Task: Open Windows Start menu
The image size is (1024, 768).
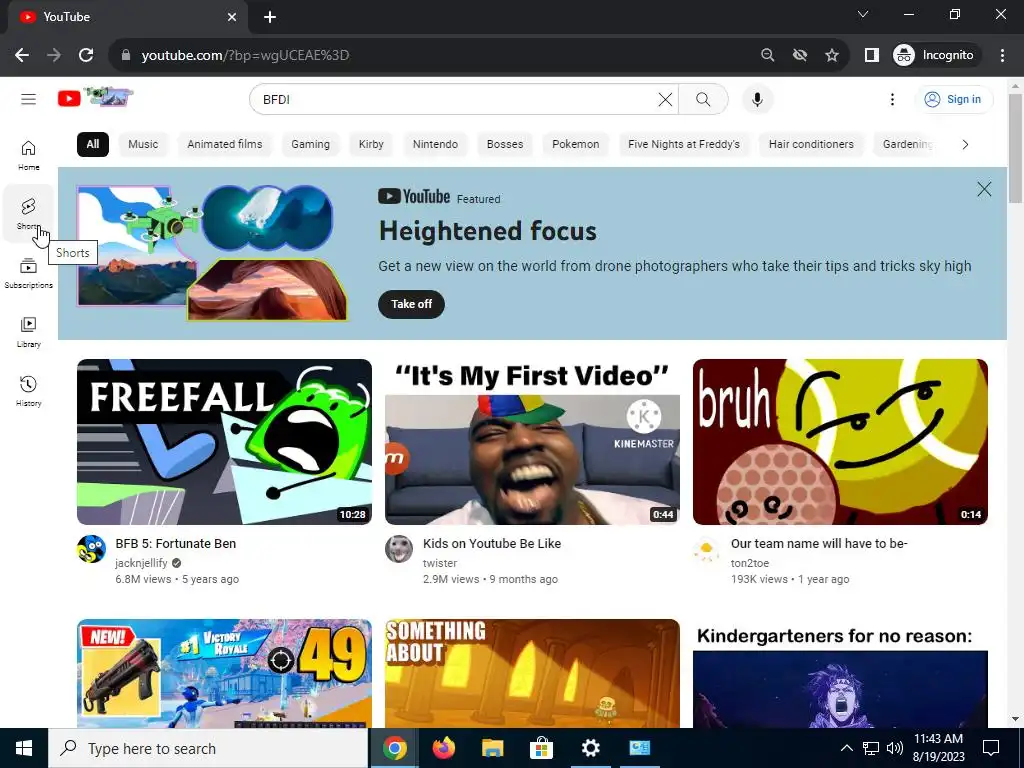Action: point(24,748)
